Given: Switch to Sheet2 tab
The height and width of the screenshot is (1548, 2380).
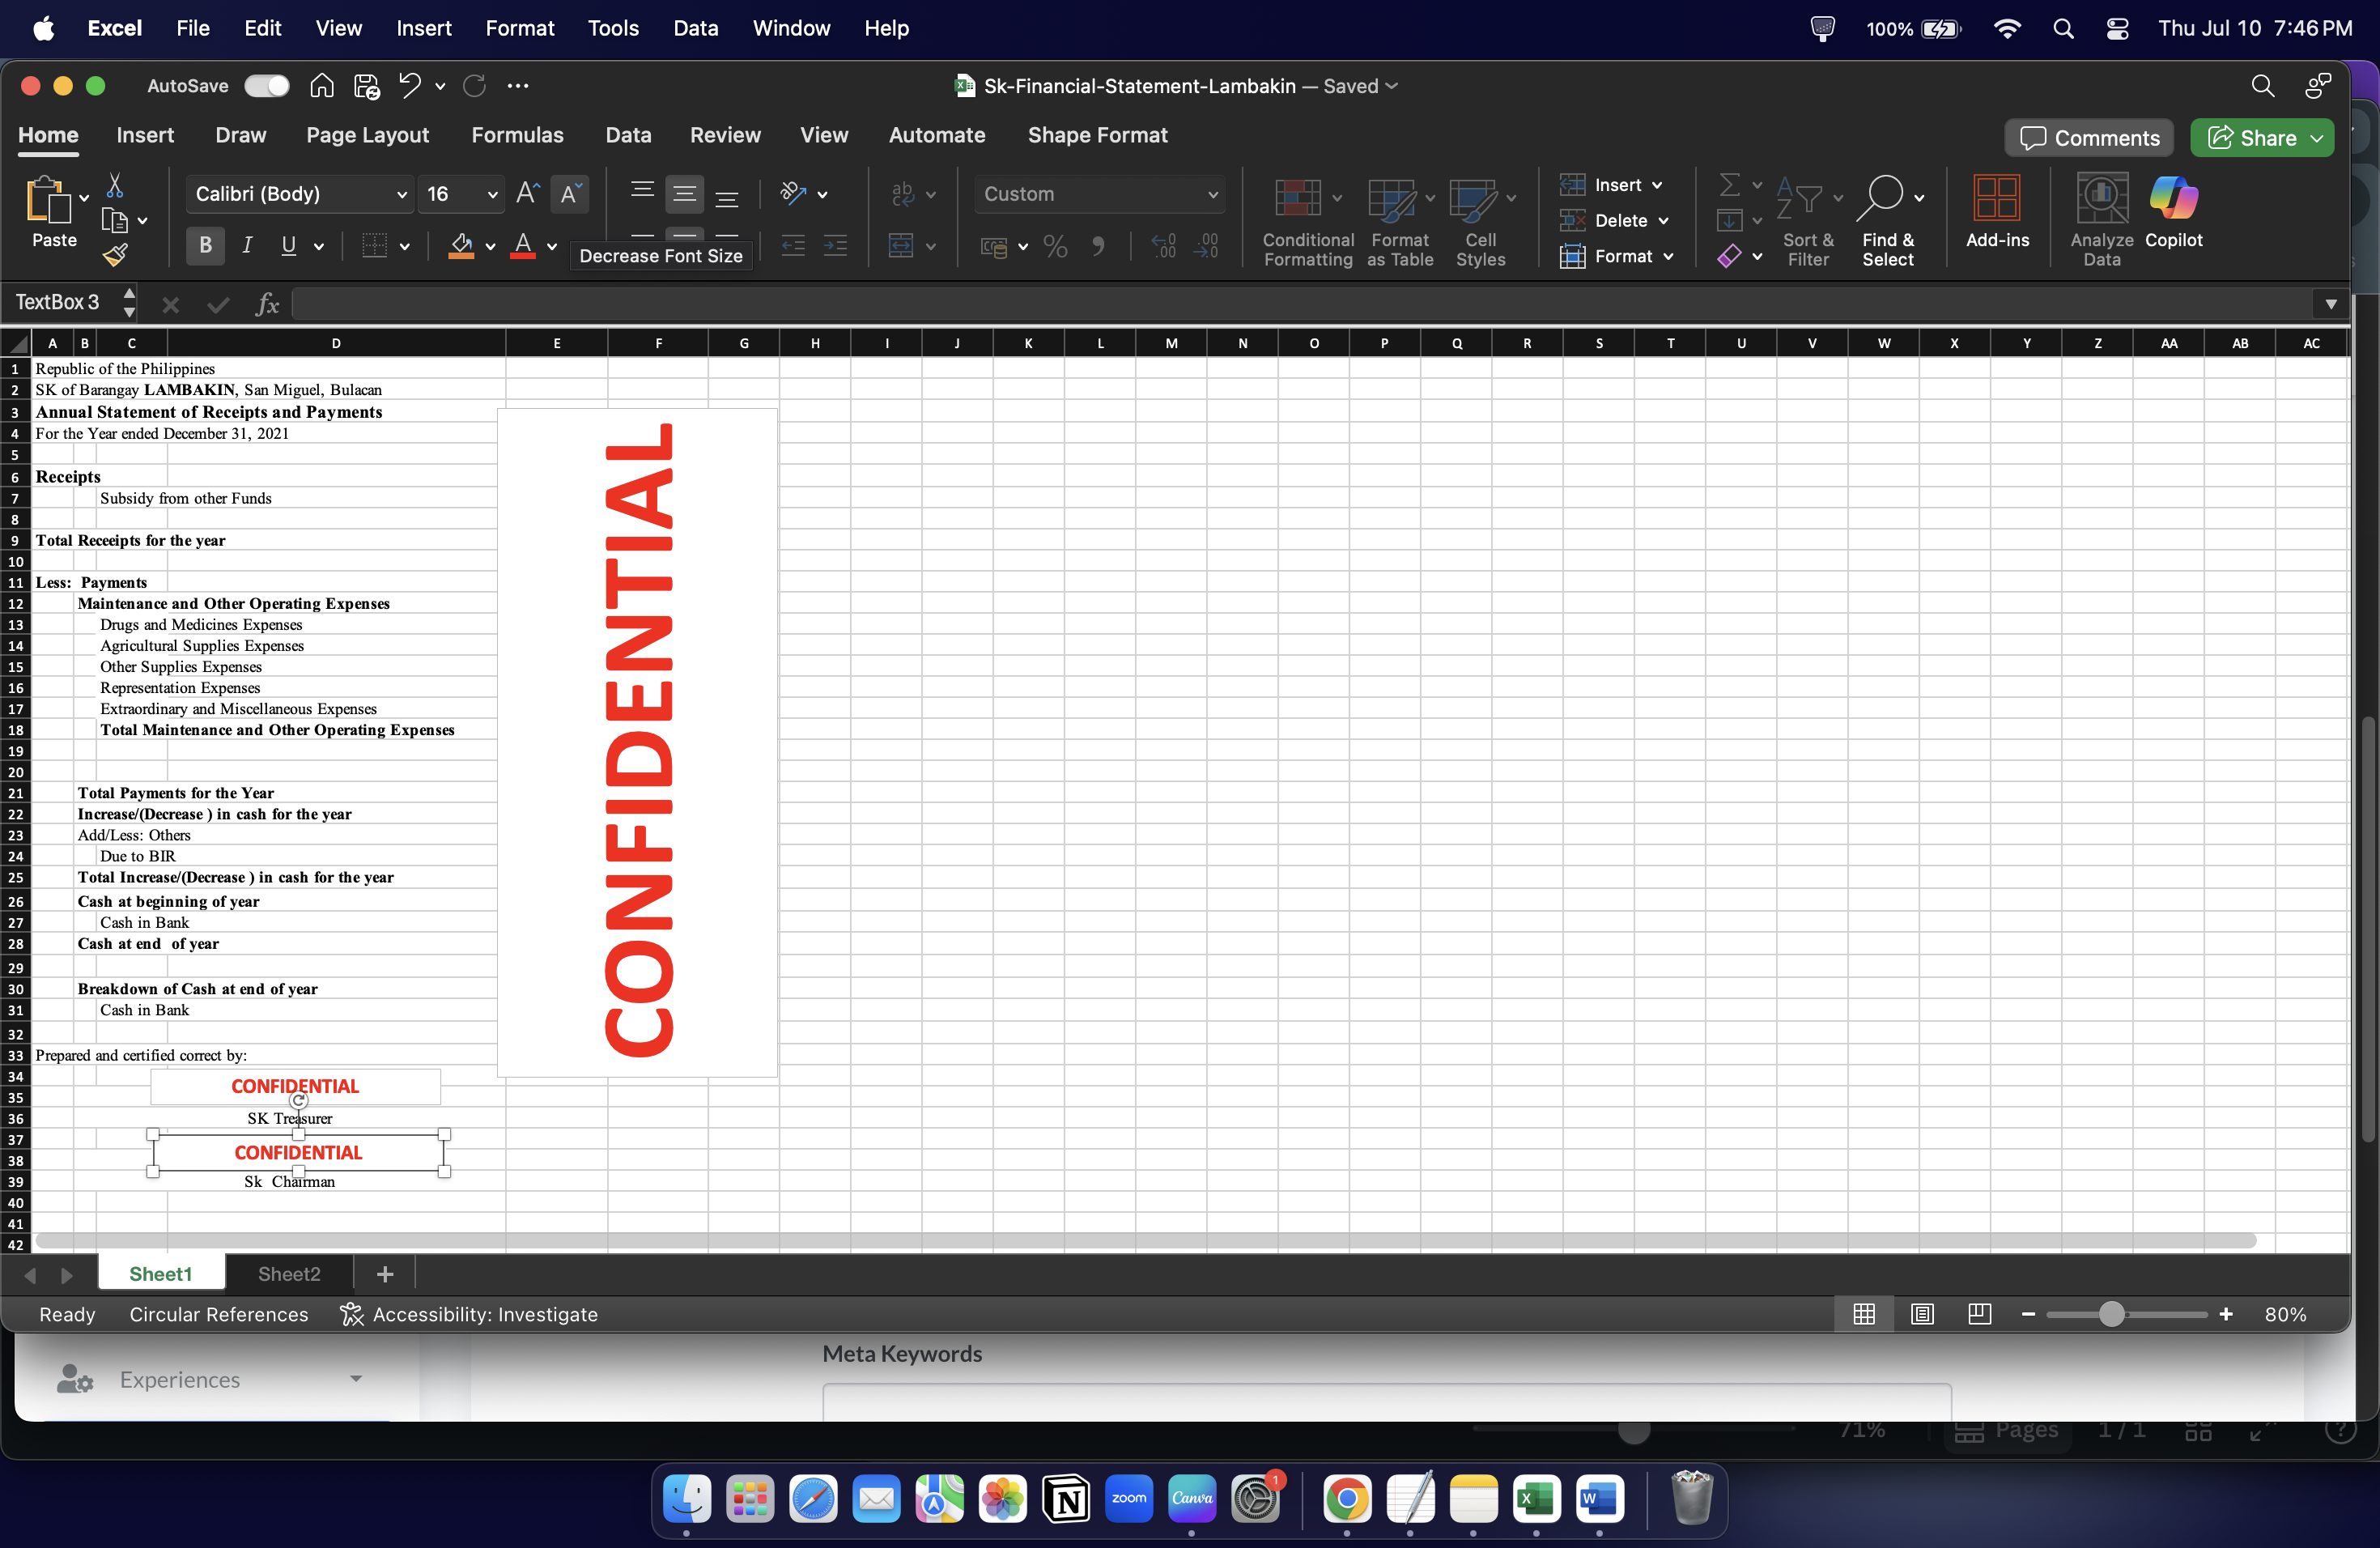Looking at the screenshot, I should 289,1273.
